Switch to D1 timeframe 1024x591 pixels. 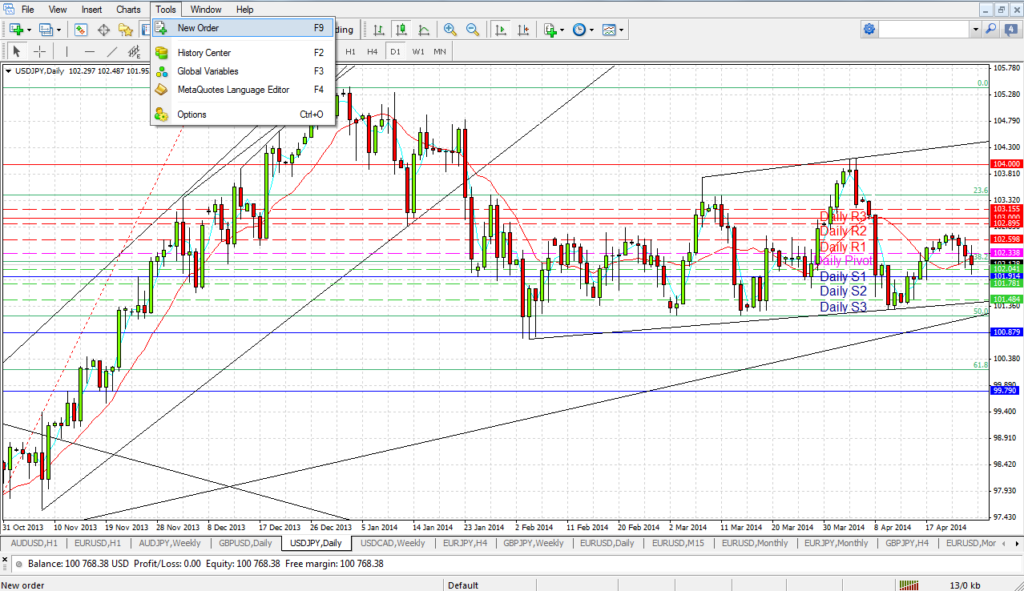[x=395, y=51]
